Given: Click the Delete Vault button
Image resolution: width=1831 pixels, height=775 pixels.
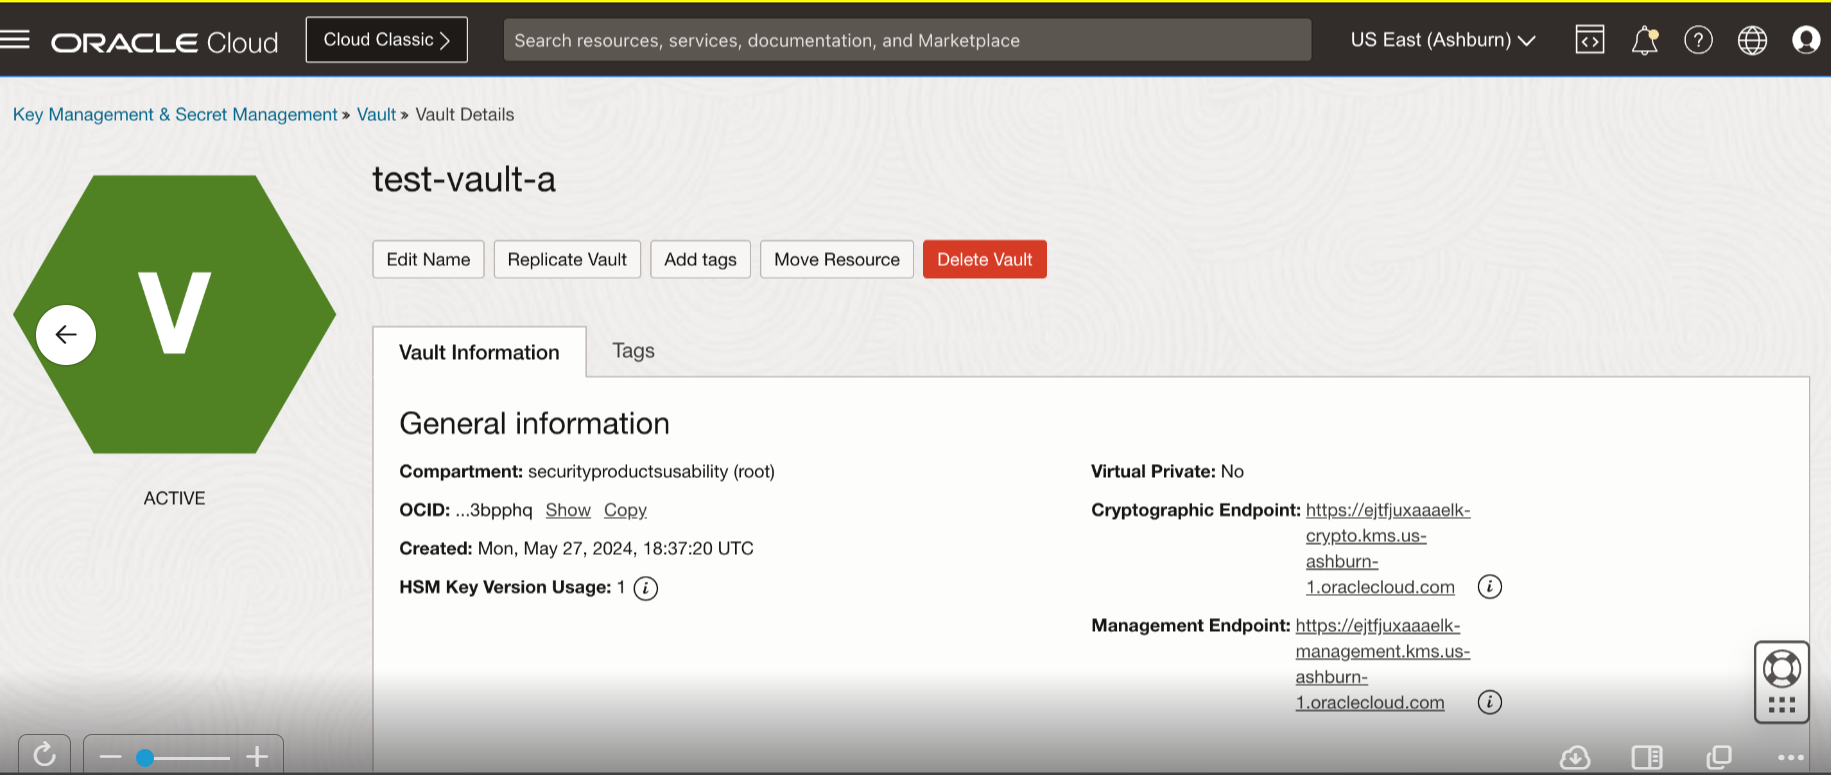Looking at the screenshot, I should click(984, 260).
